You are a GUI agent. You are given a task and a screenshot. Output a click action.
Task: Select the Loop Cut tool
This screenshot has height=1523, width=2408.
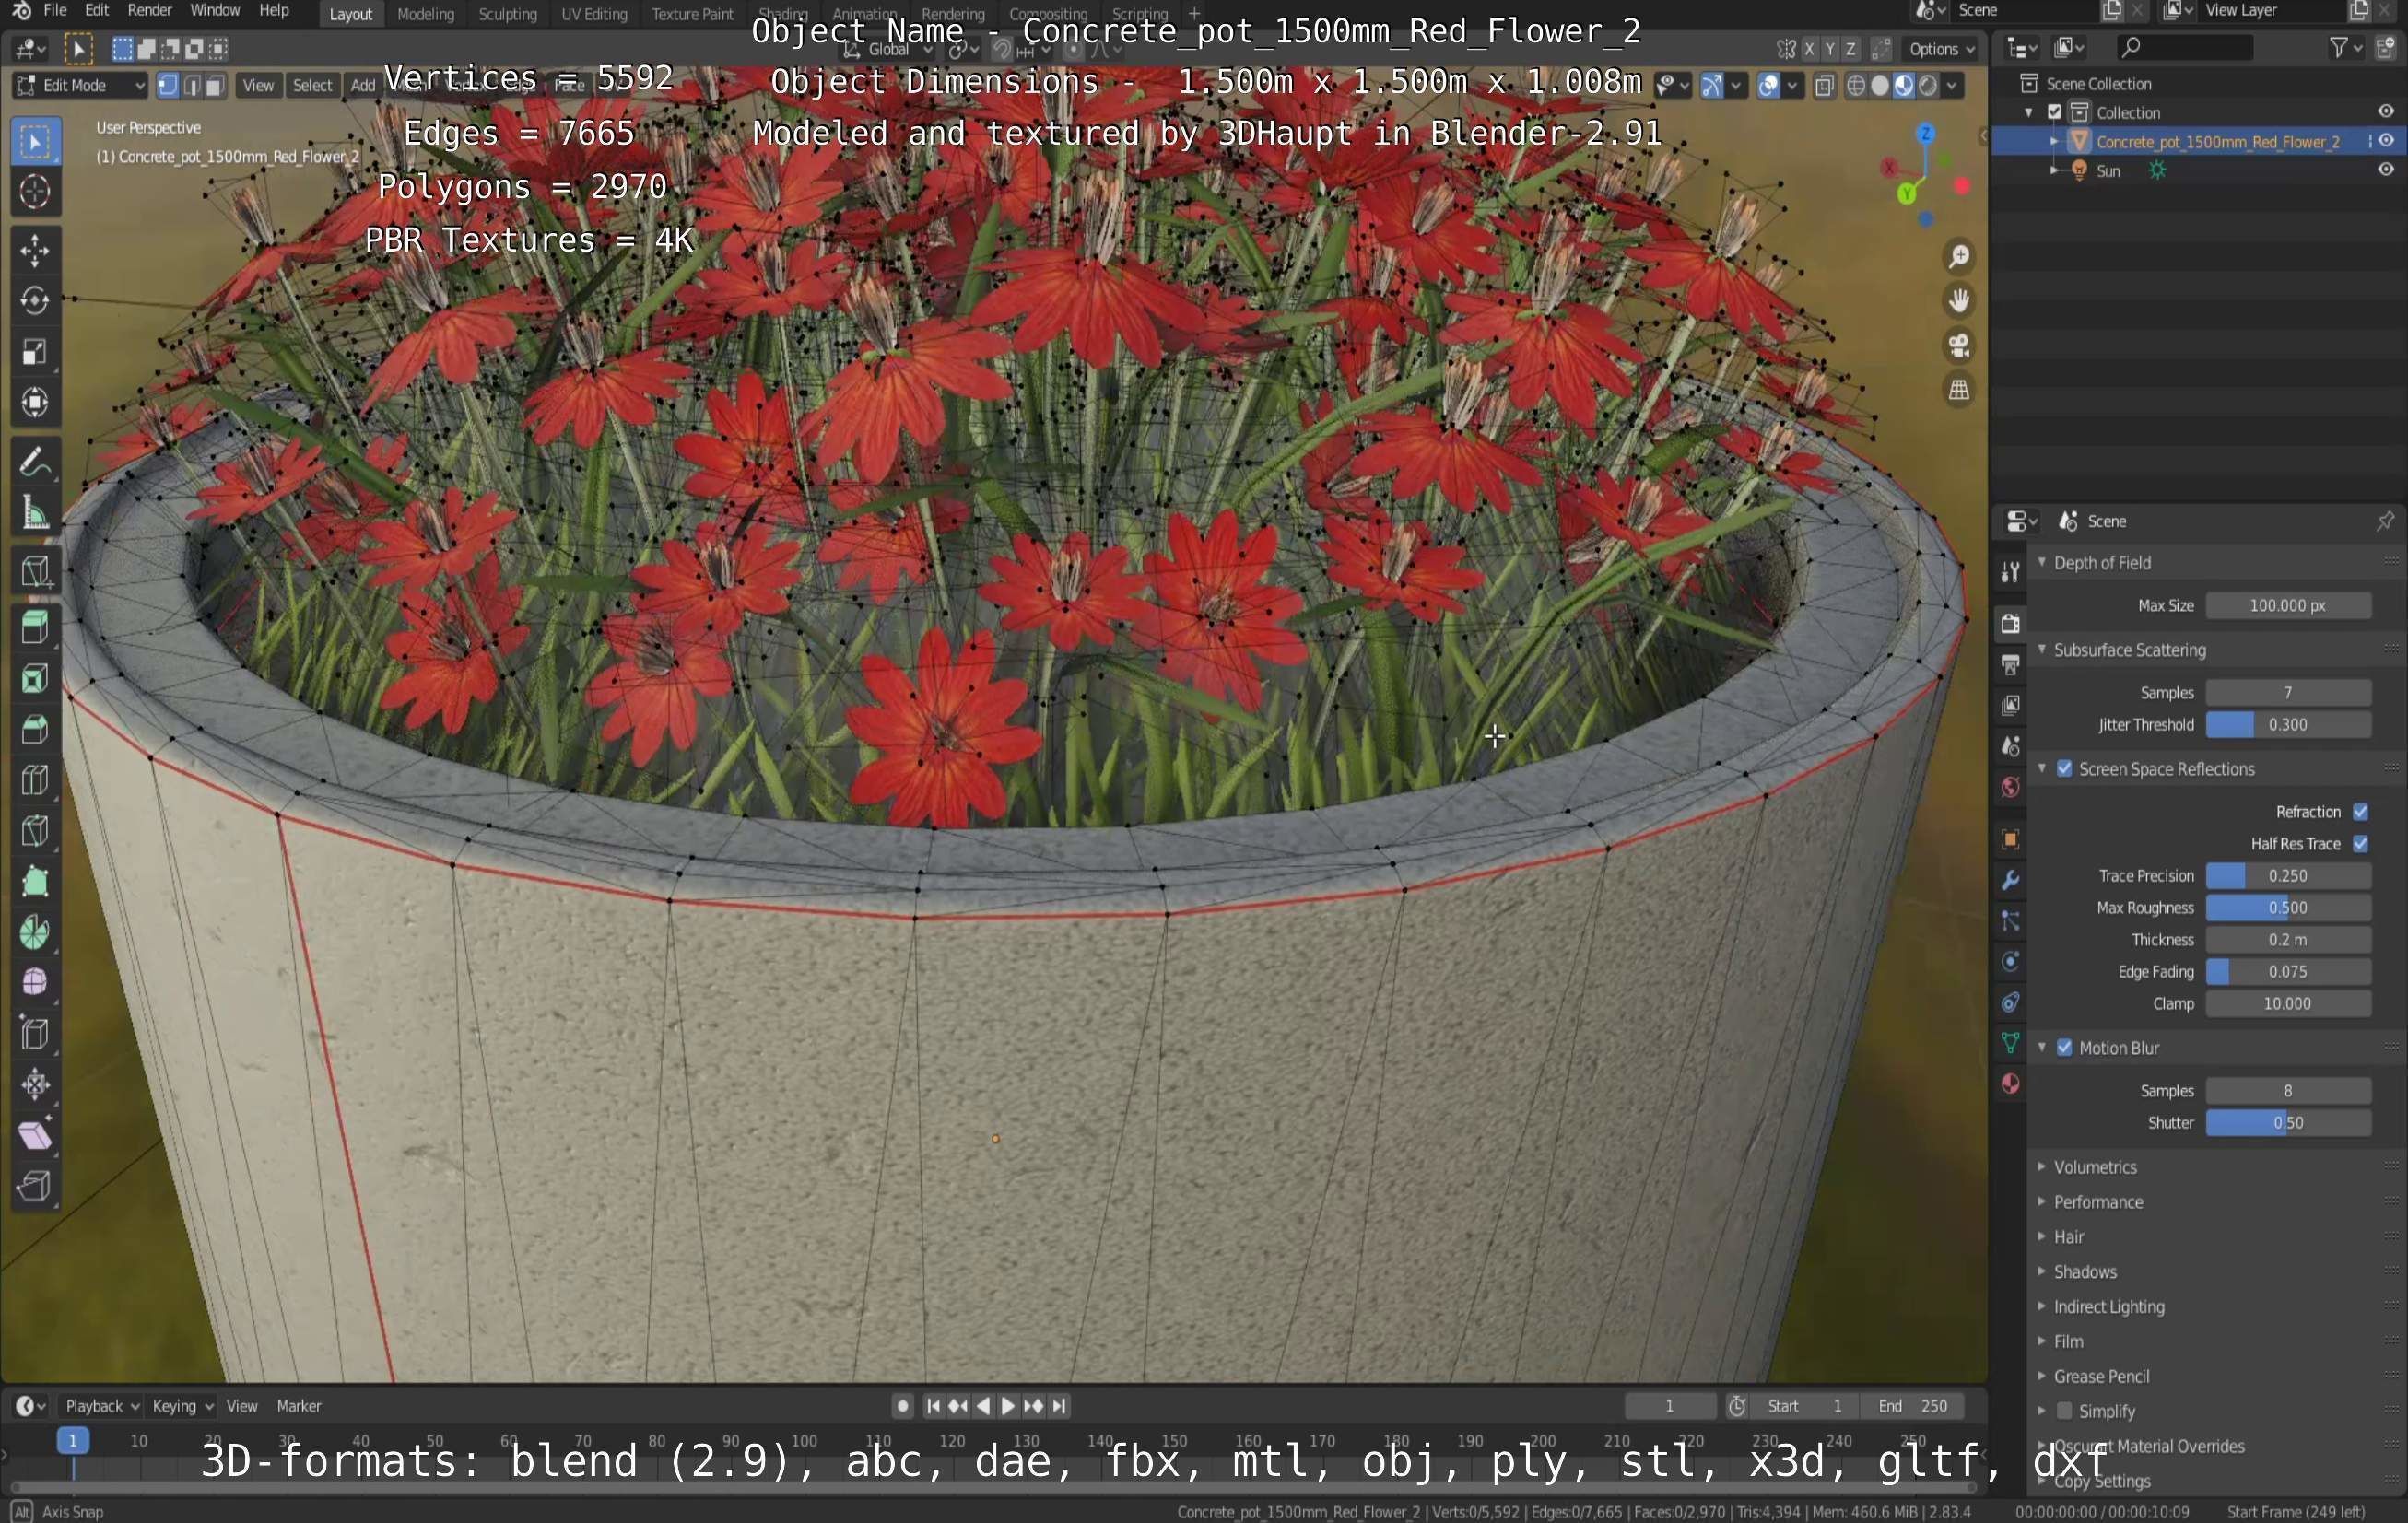coord(35,780)
